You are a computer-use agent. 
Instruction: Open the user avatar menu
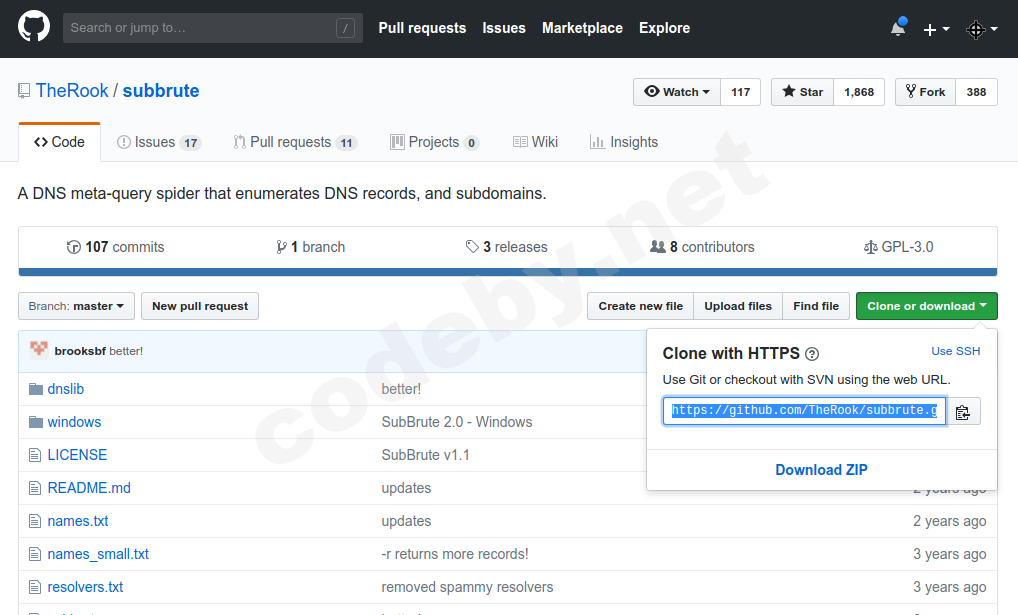[x=982, y=29]
